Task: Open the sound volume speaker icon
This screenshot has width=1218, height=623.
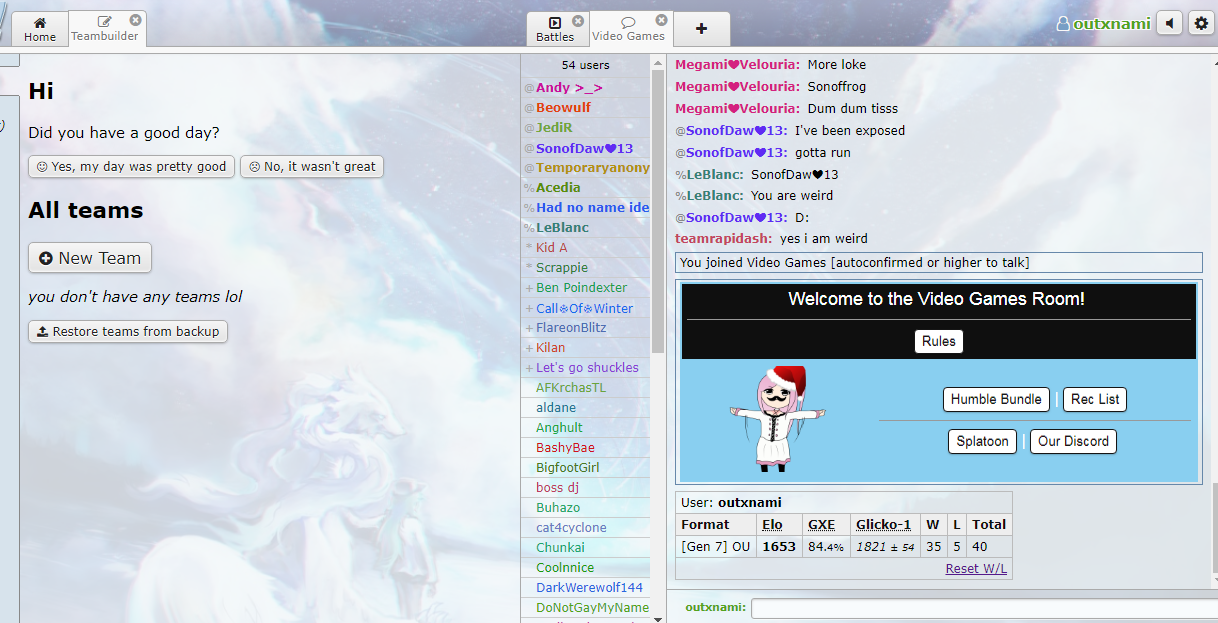Action: 1169,23
